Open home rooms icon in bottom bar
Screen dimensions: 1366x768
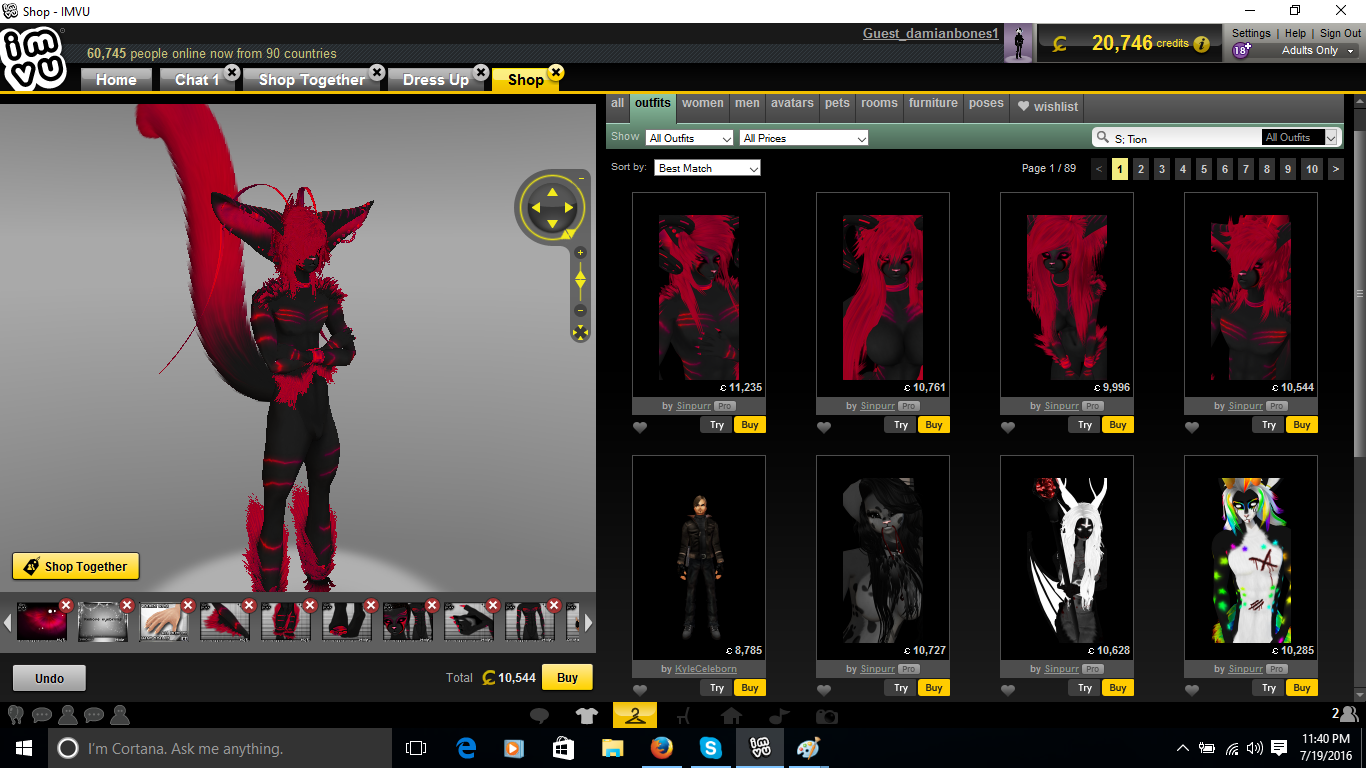[731, 715]
